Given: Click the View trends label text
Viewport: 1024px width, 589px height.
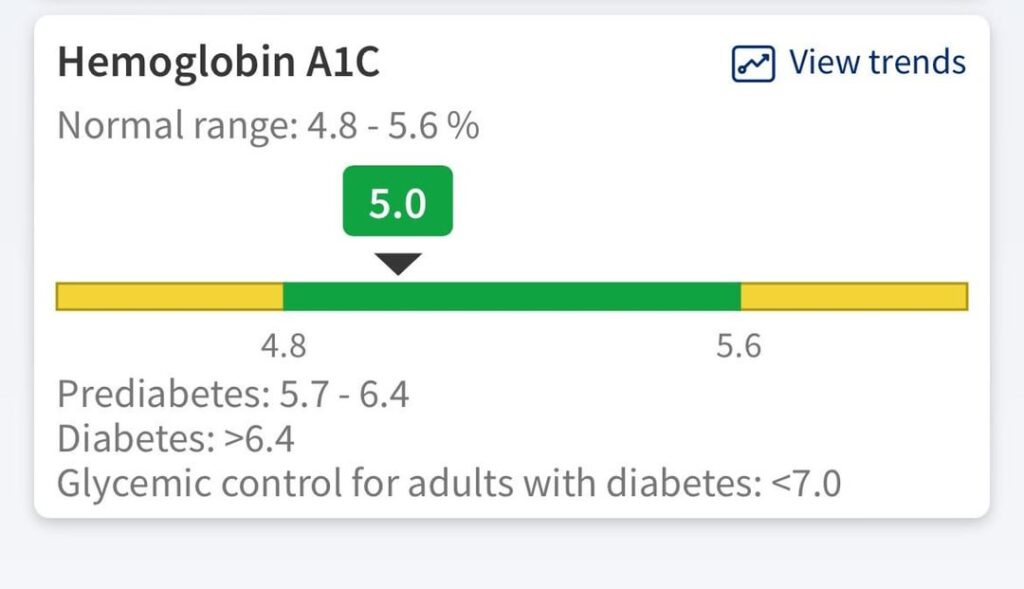Looking at the screenshot, I should [878, 62].
